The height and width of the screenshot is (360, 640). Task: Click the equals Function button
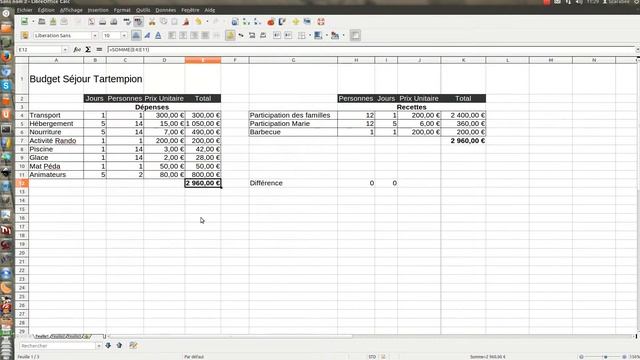[x=99, y=49]
